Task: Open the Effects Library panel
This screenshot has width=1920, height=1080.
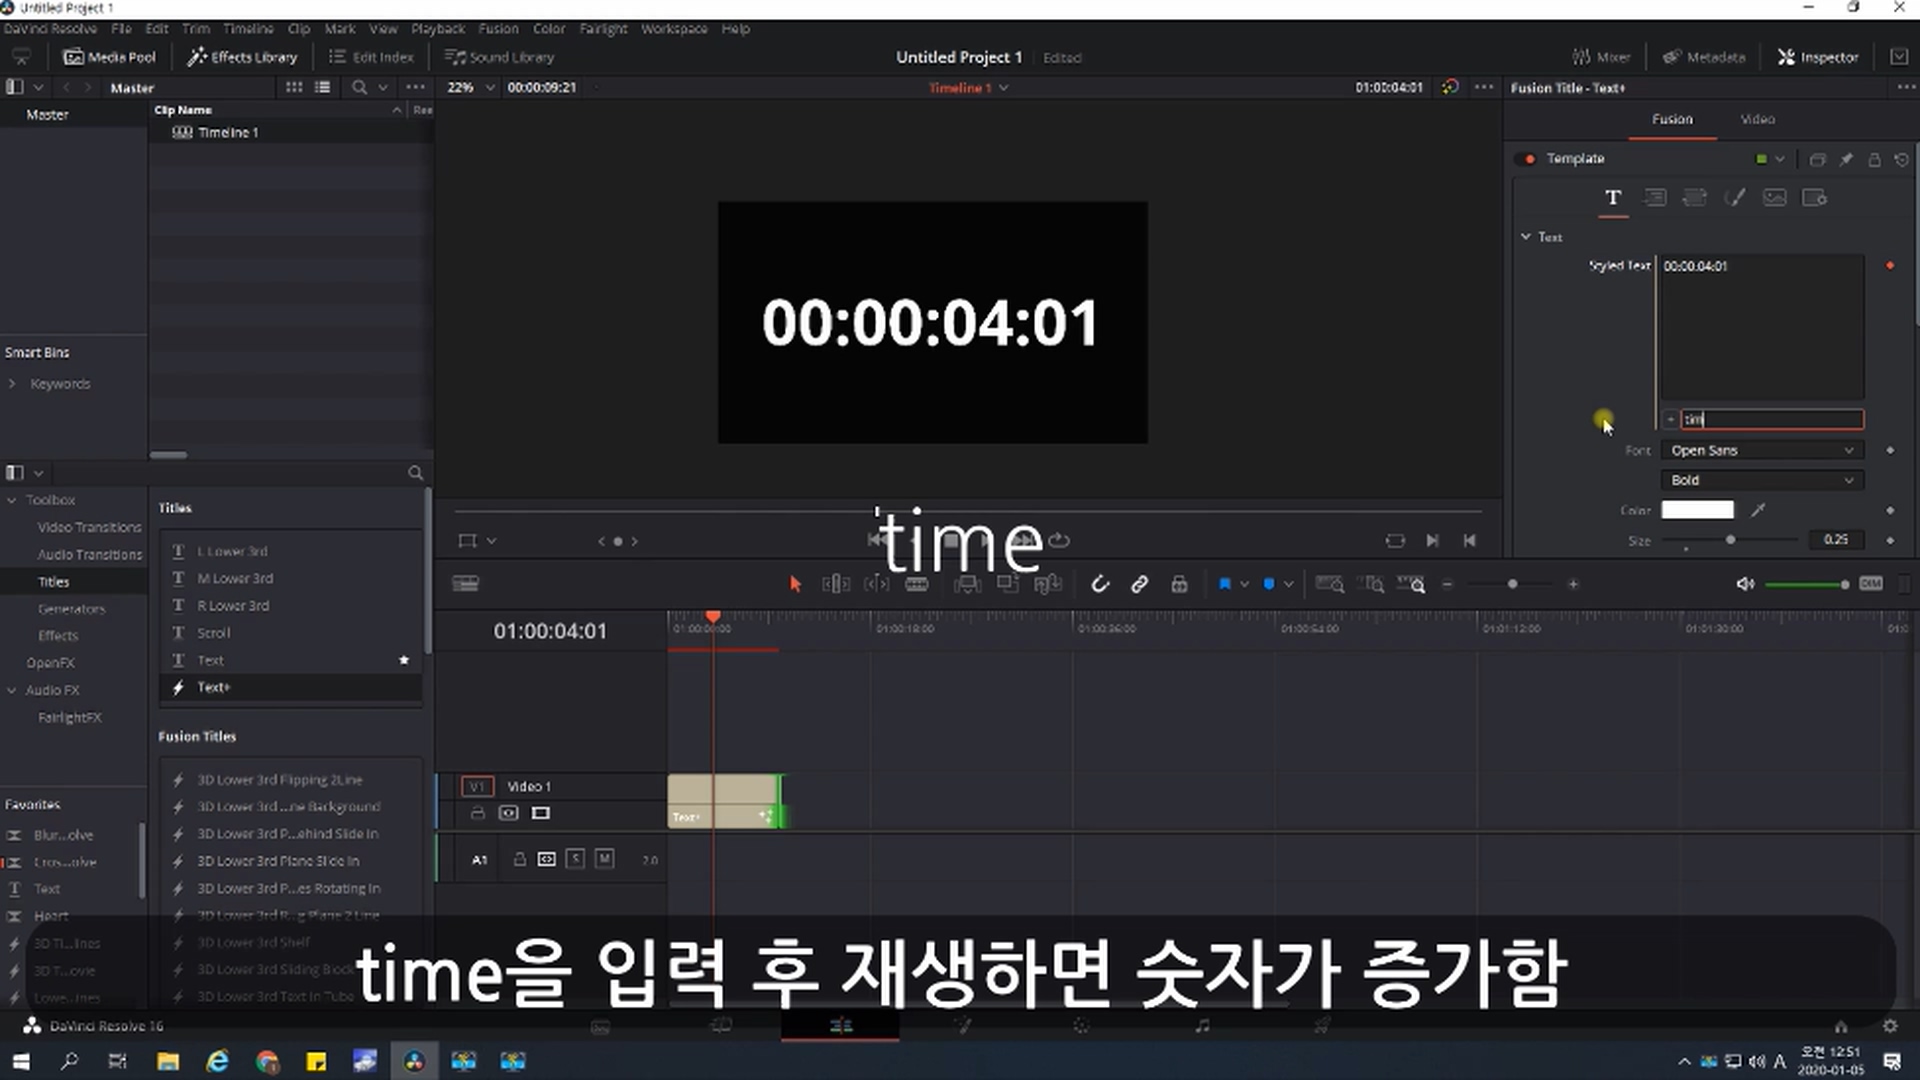Action: coord(242,57)
